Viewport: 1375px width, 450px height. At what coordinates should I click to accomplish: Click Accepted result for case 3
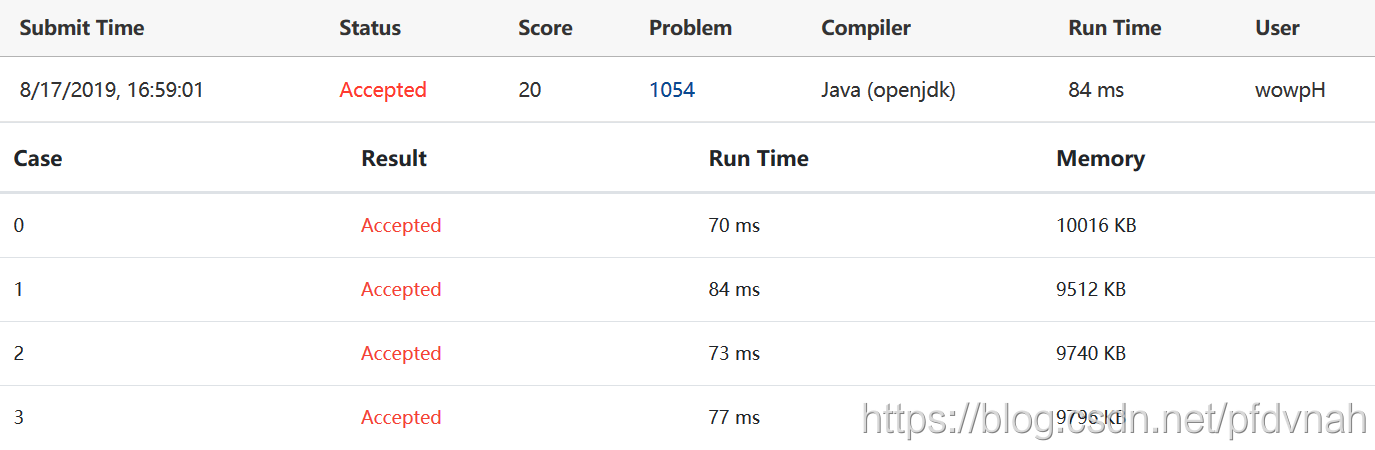(x=401, y=418)
